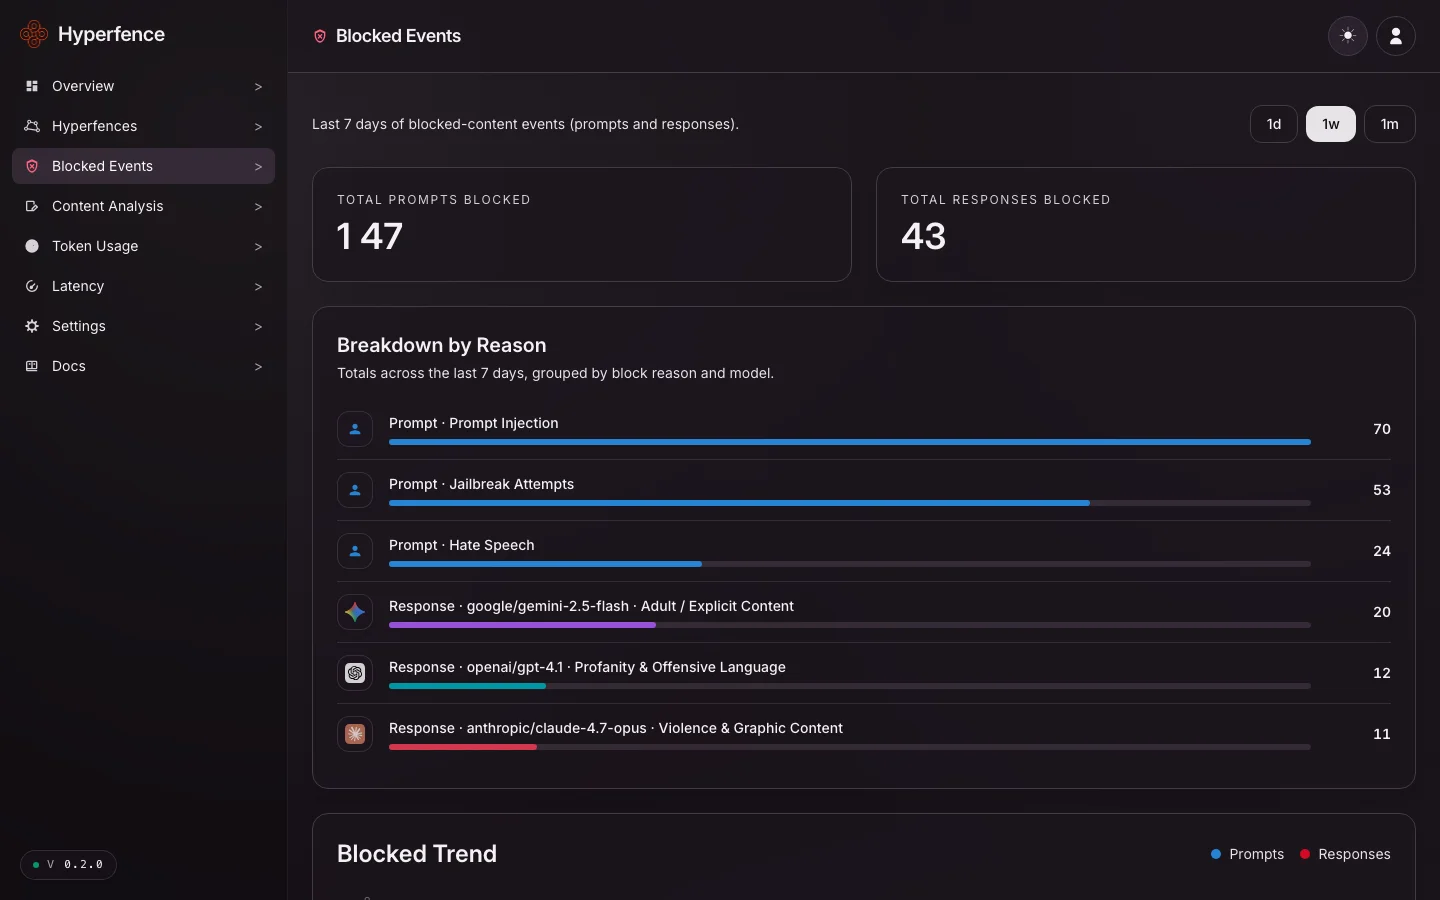1440x900 pixels.
Task: Expand the Blocked Events menu chevron
Action: (258, 167)
